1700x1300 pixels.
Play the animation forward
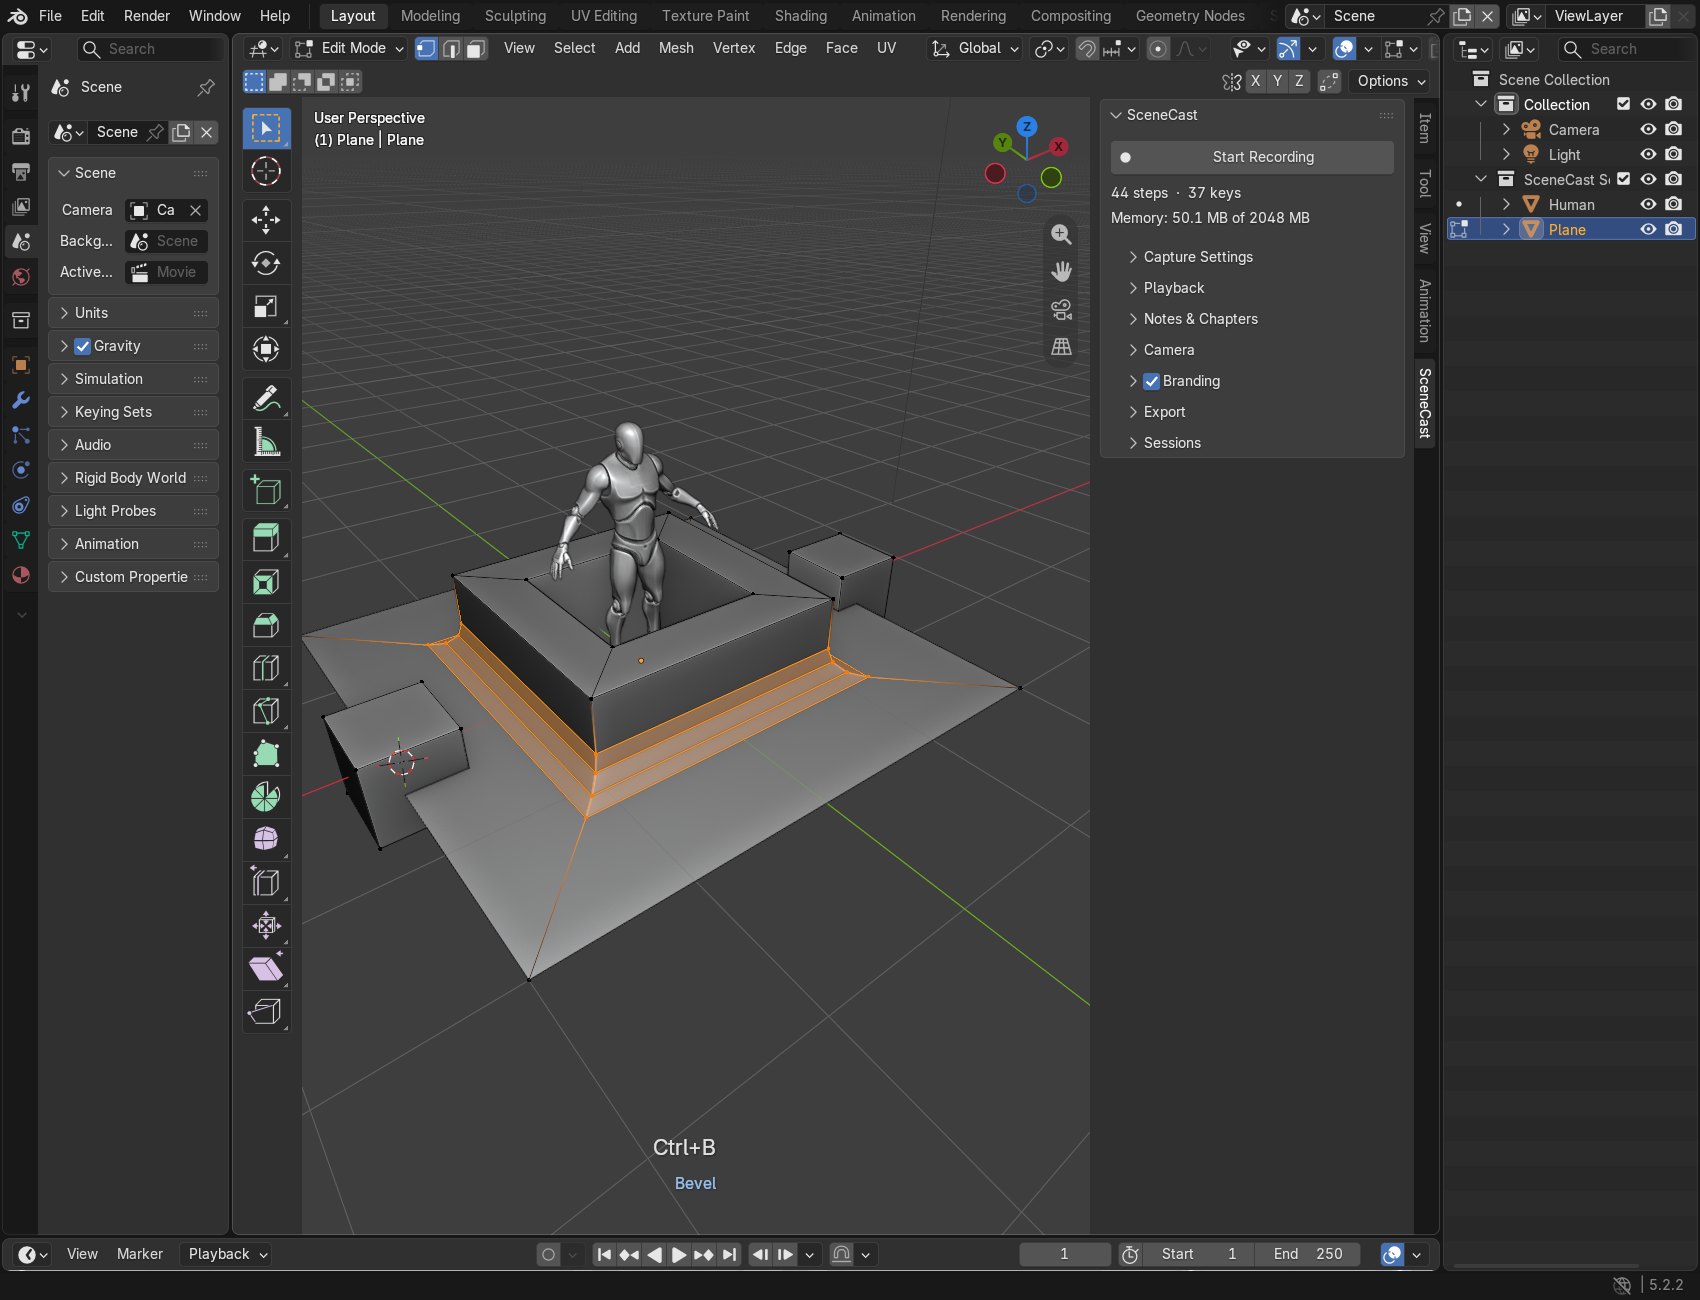pos(679,1254)
